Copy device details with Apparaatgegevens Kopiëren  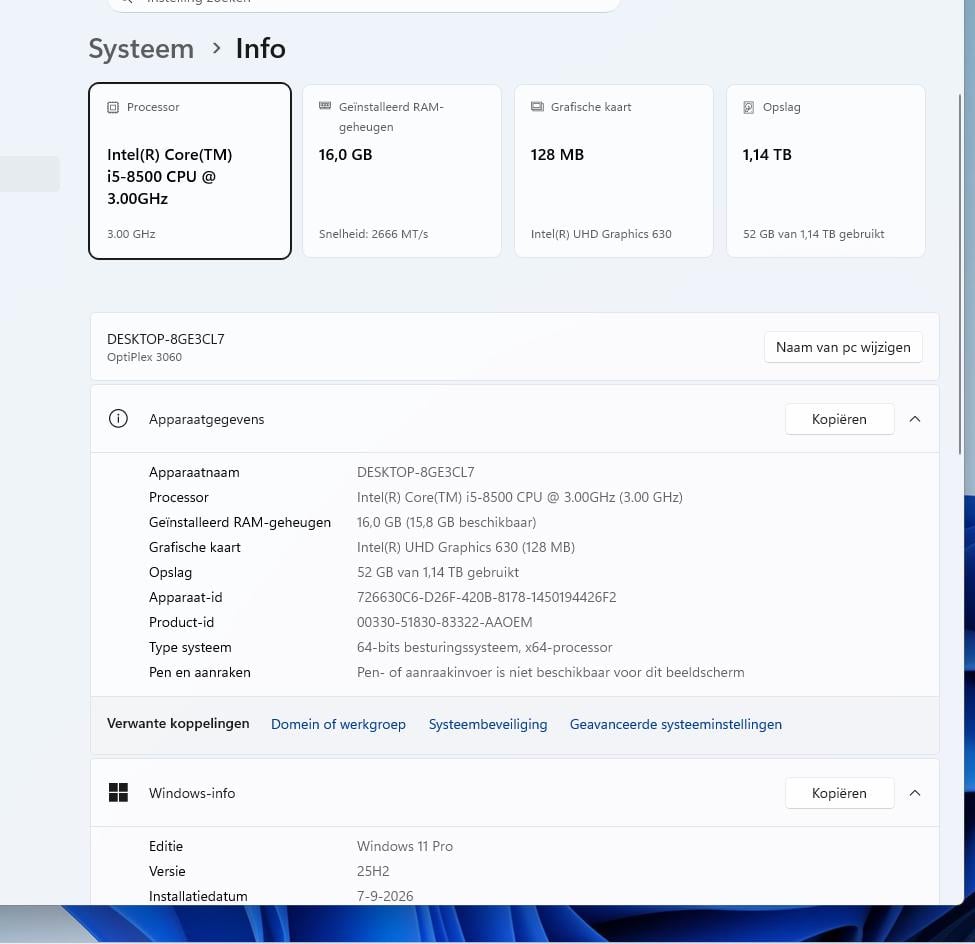839,419
